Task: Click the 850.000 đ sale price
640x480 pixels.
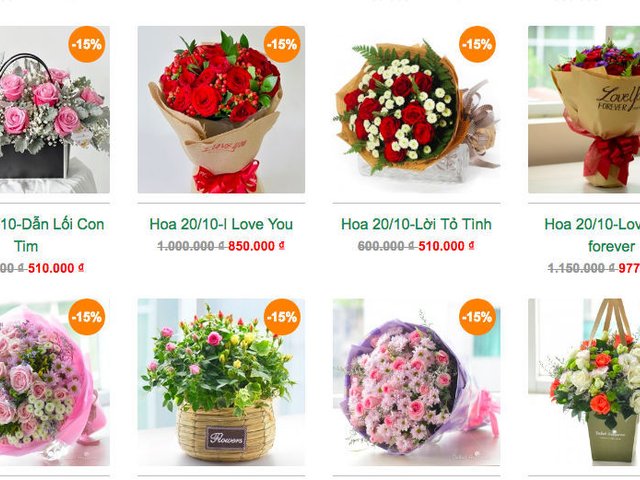Action: pos(256,246)
